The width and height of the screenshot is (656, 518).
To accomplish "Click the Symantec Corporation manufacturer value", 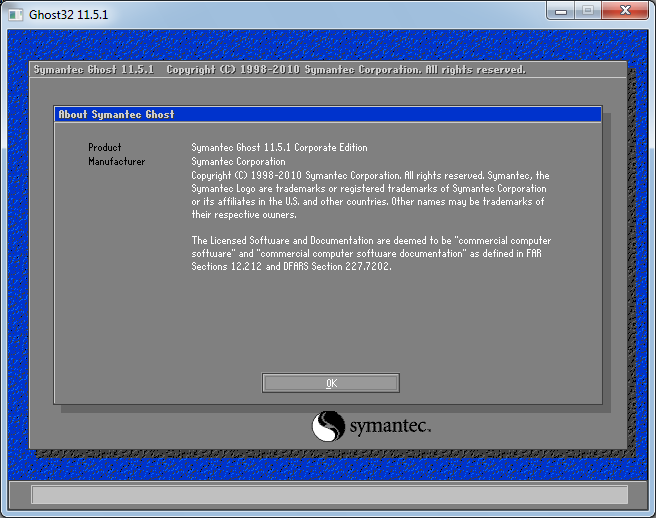I will [x=238, y=161].
